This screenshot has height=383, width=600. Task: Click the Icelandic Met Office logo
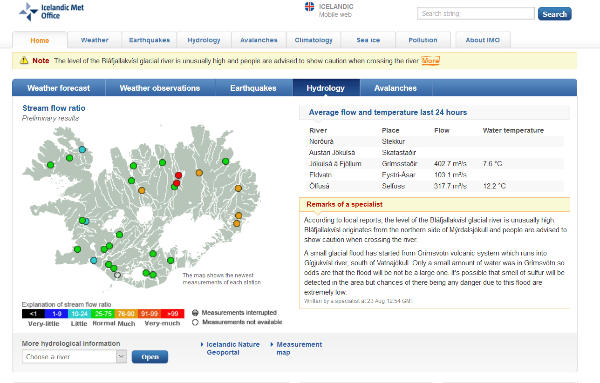(51, 11)
